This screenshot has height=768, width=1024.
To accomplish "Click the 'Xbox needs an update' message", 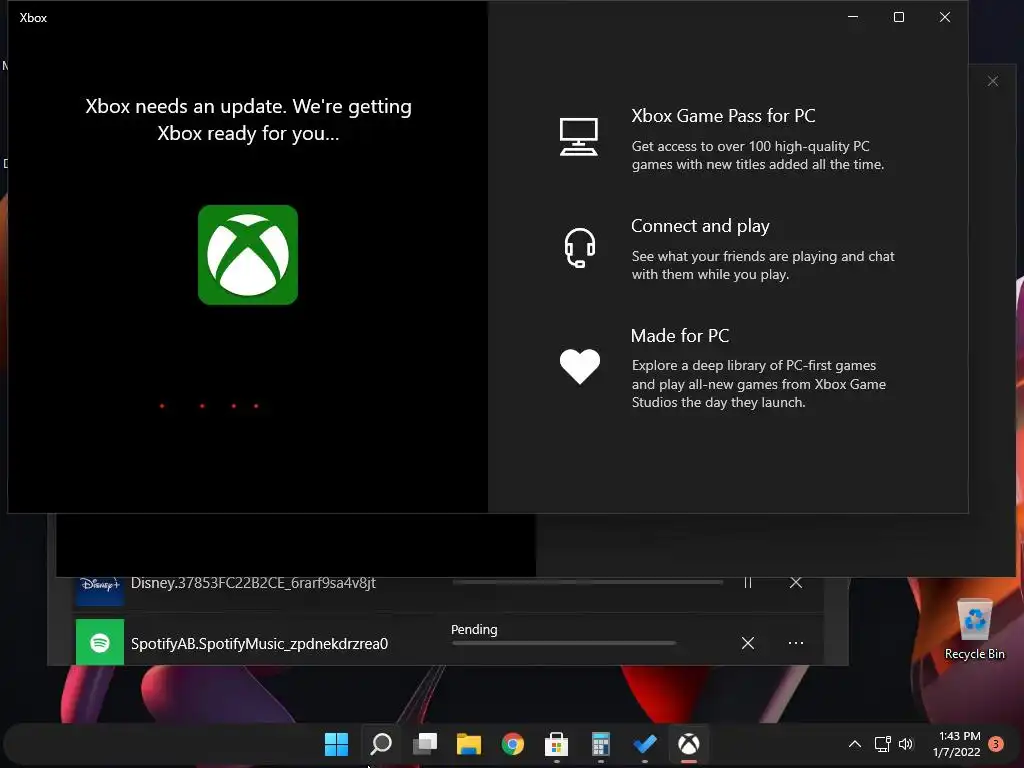I will pos(248,120).
